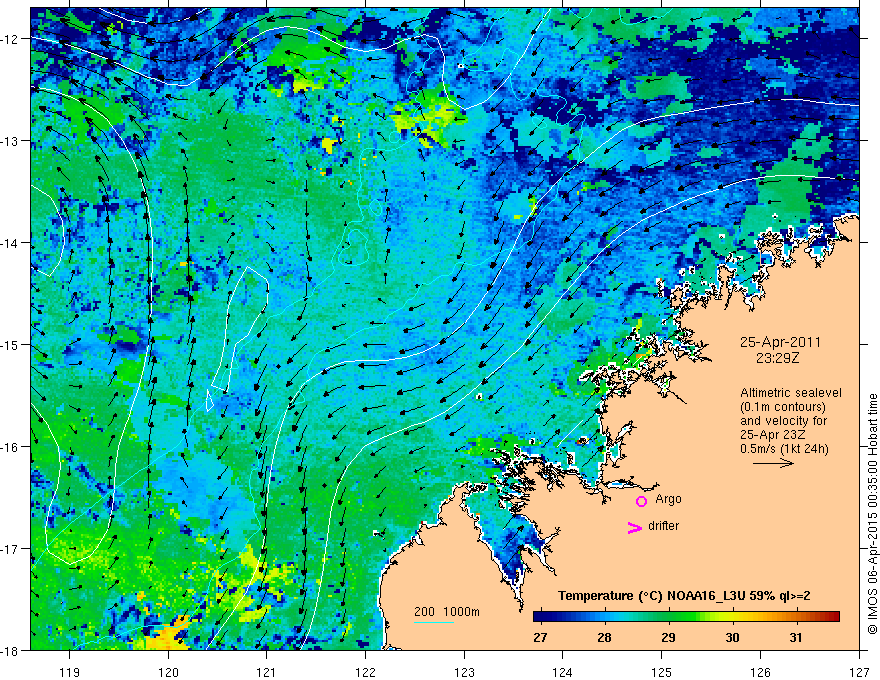This screenshot has height=680, width=880.
Task: Click the latitude axis label '-13'
Action: 9,141
